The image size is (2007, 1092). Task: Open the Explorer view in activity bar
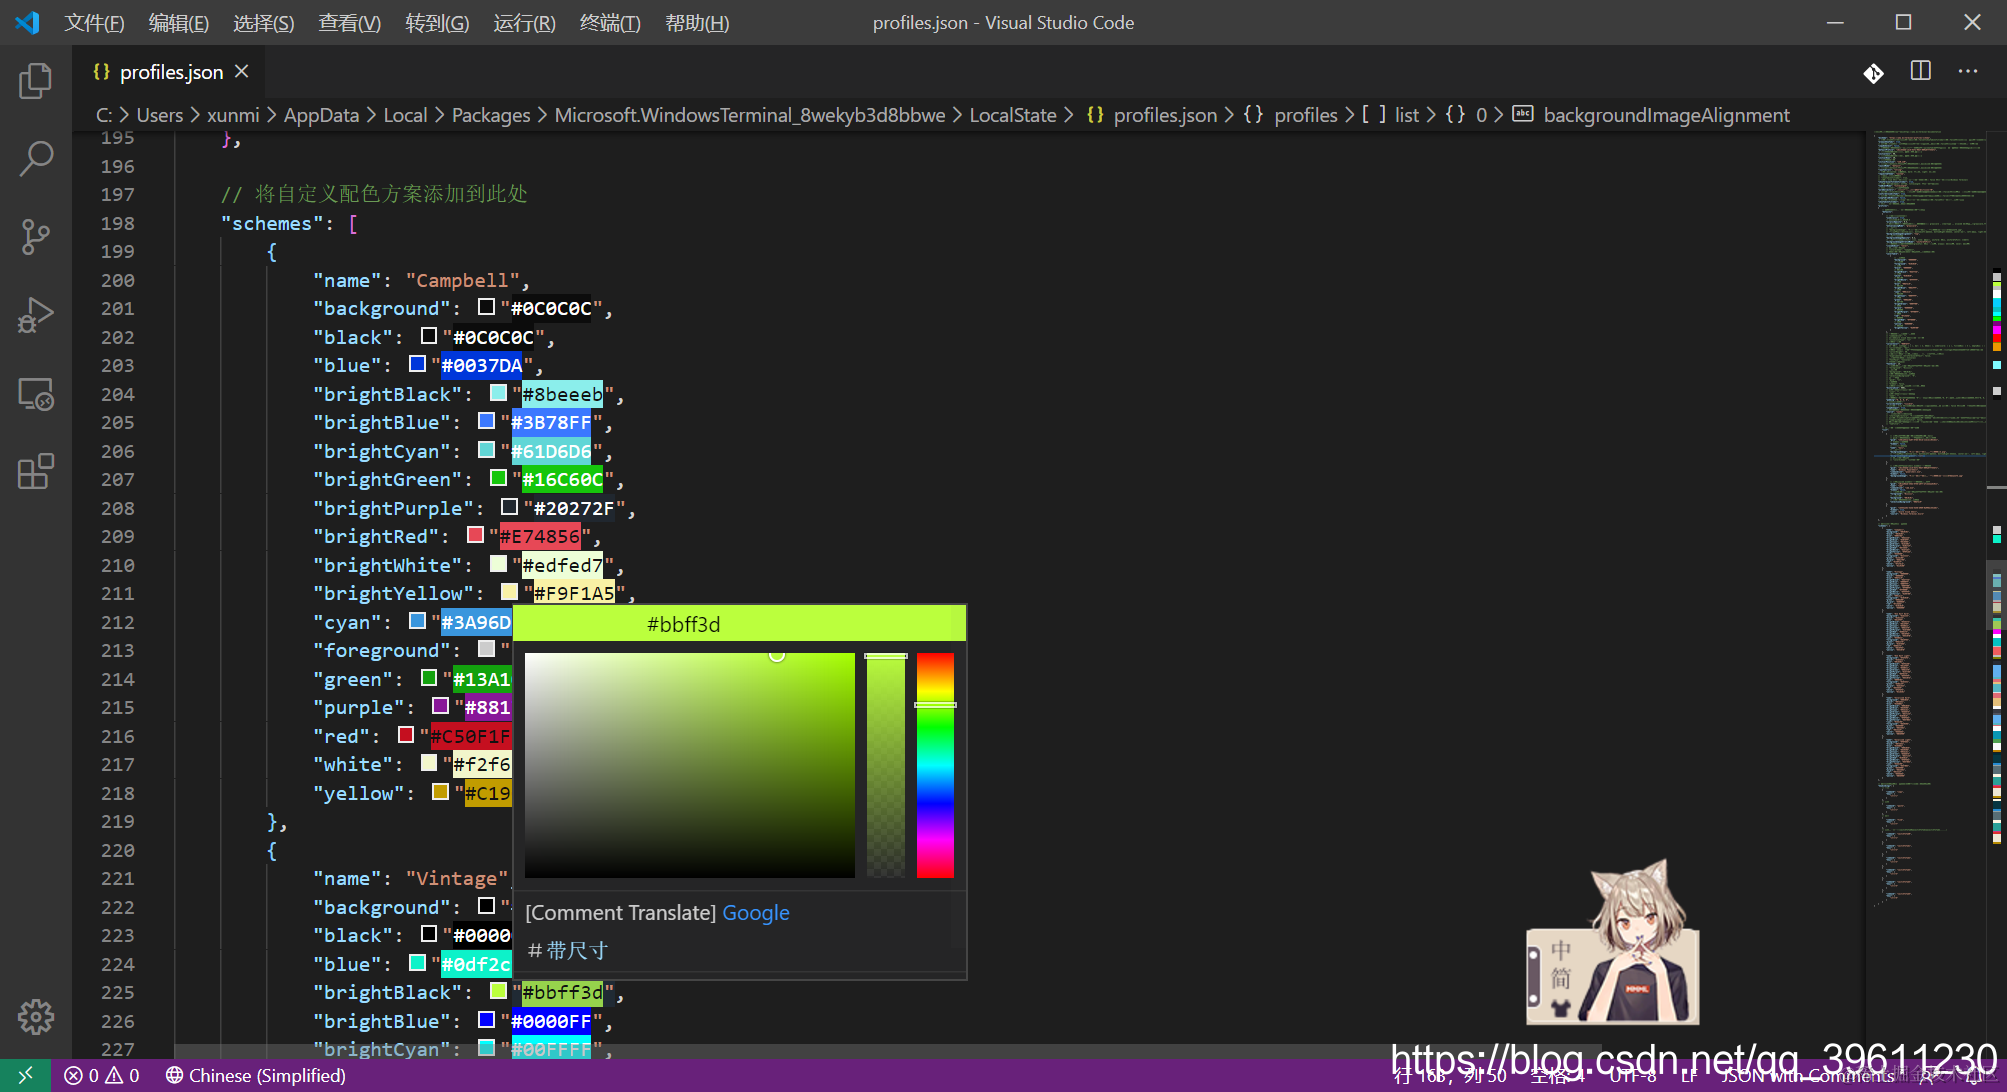pyautogui.click(x=36, y=81)
